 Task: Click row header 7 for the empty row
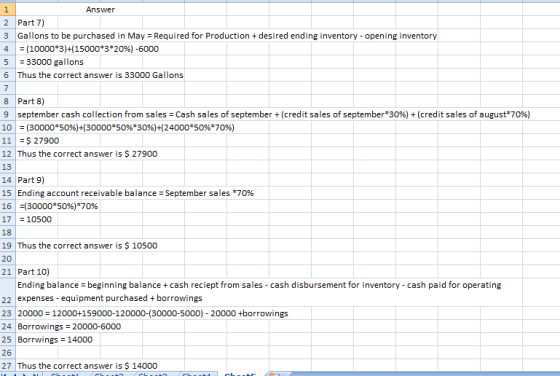7,88
